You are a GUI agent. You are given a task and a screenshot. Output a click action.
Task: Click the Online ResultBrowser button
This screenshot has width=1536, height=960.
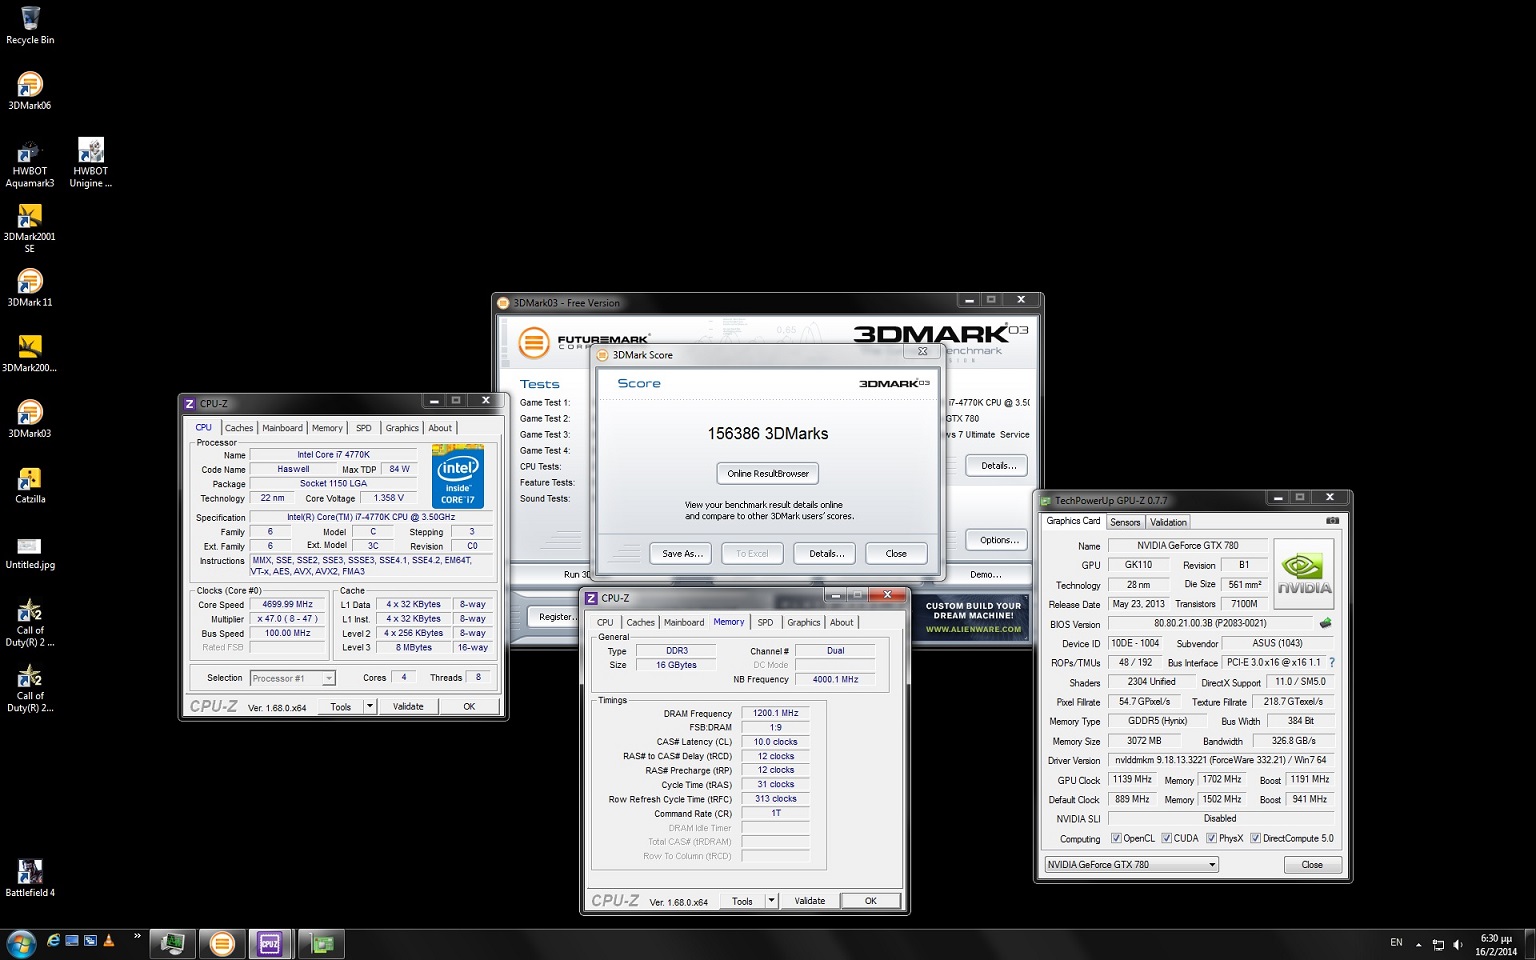[768, 473]
